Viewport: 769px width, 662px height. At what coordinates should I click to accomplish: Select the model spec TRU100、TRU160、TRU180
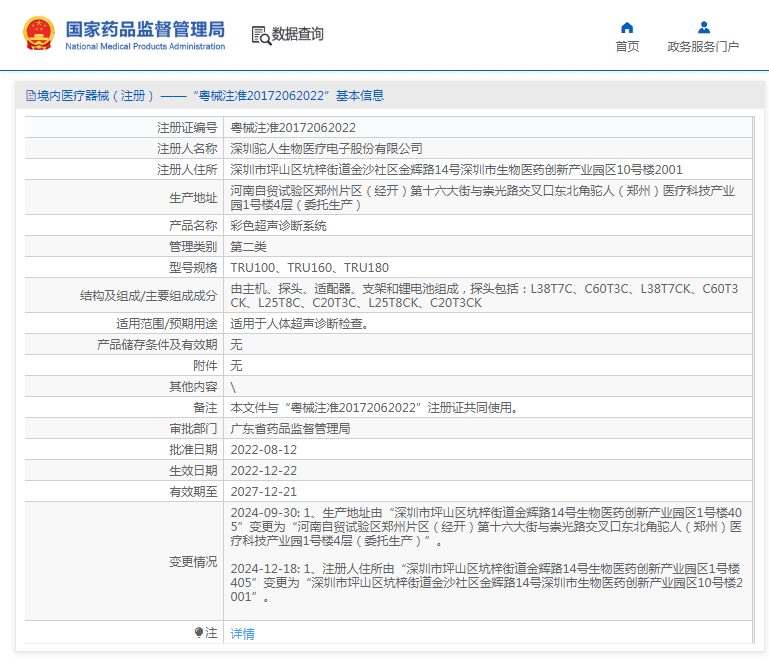[x=310, y=268]
